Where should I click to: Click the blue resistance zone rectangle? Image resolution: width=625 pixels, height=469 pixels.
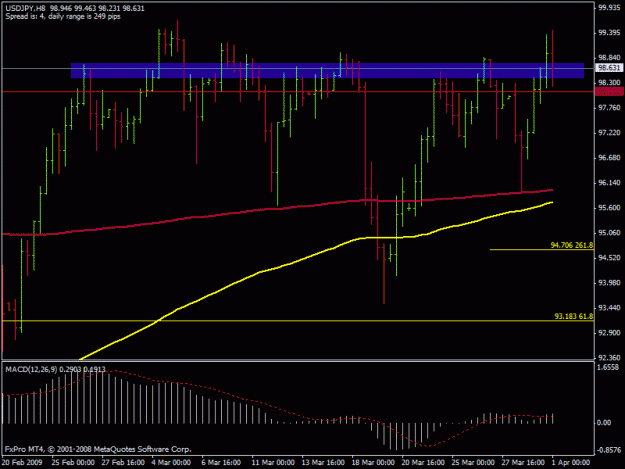pos(327,71)
